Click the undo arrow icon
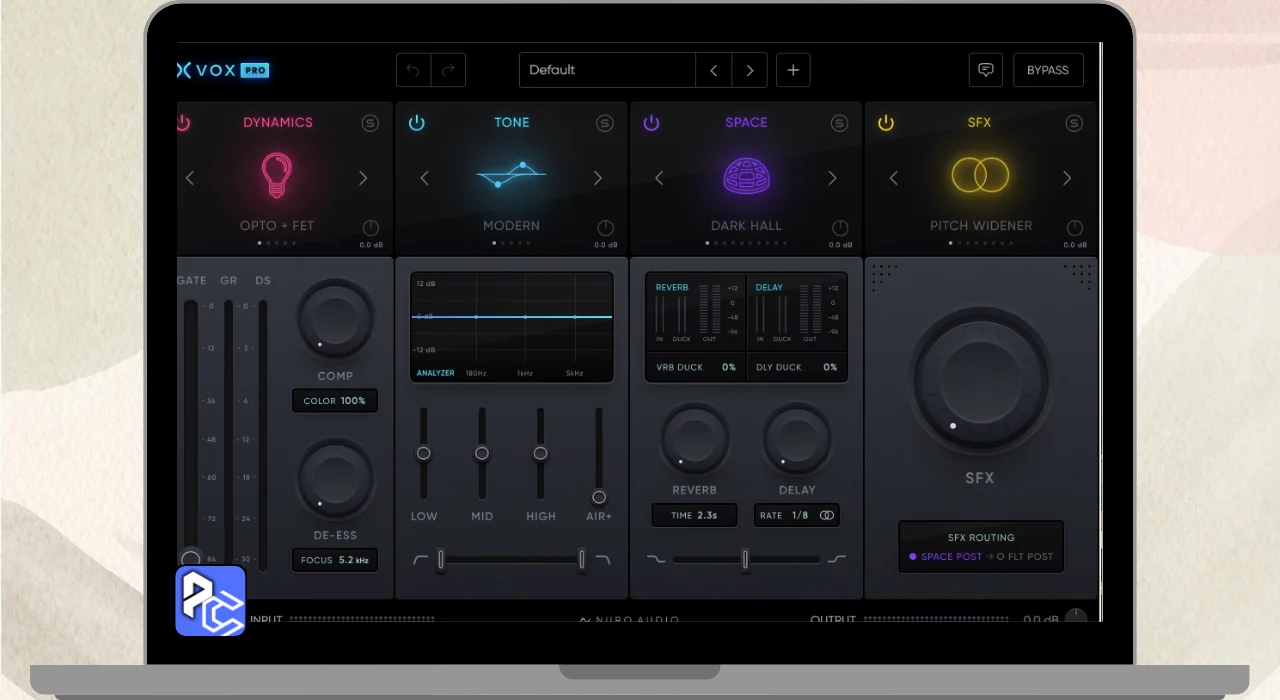 pyautogui.click(x=413, y=70)
